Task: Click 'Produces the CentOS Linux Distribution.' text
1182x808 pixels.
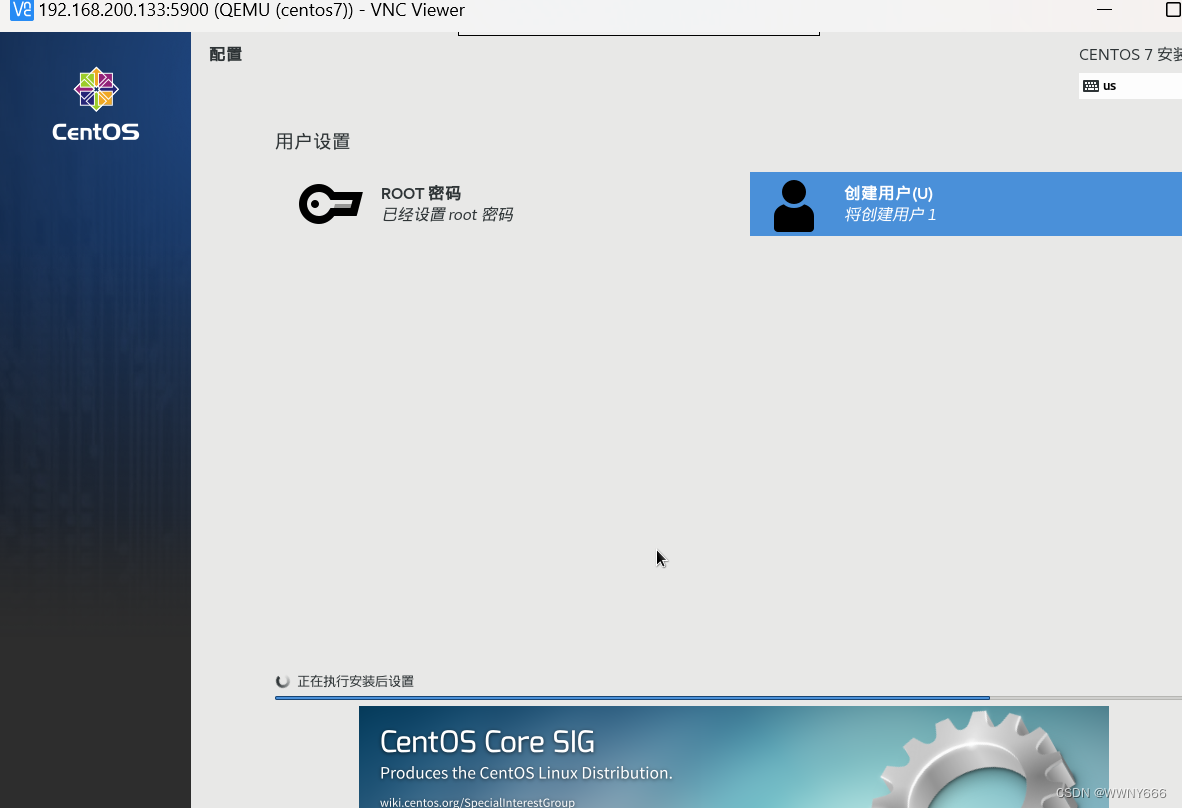Action: coord(526,773)
